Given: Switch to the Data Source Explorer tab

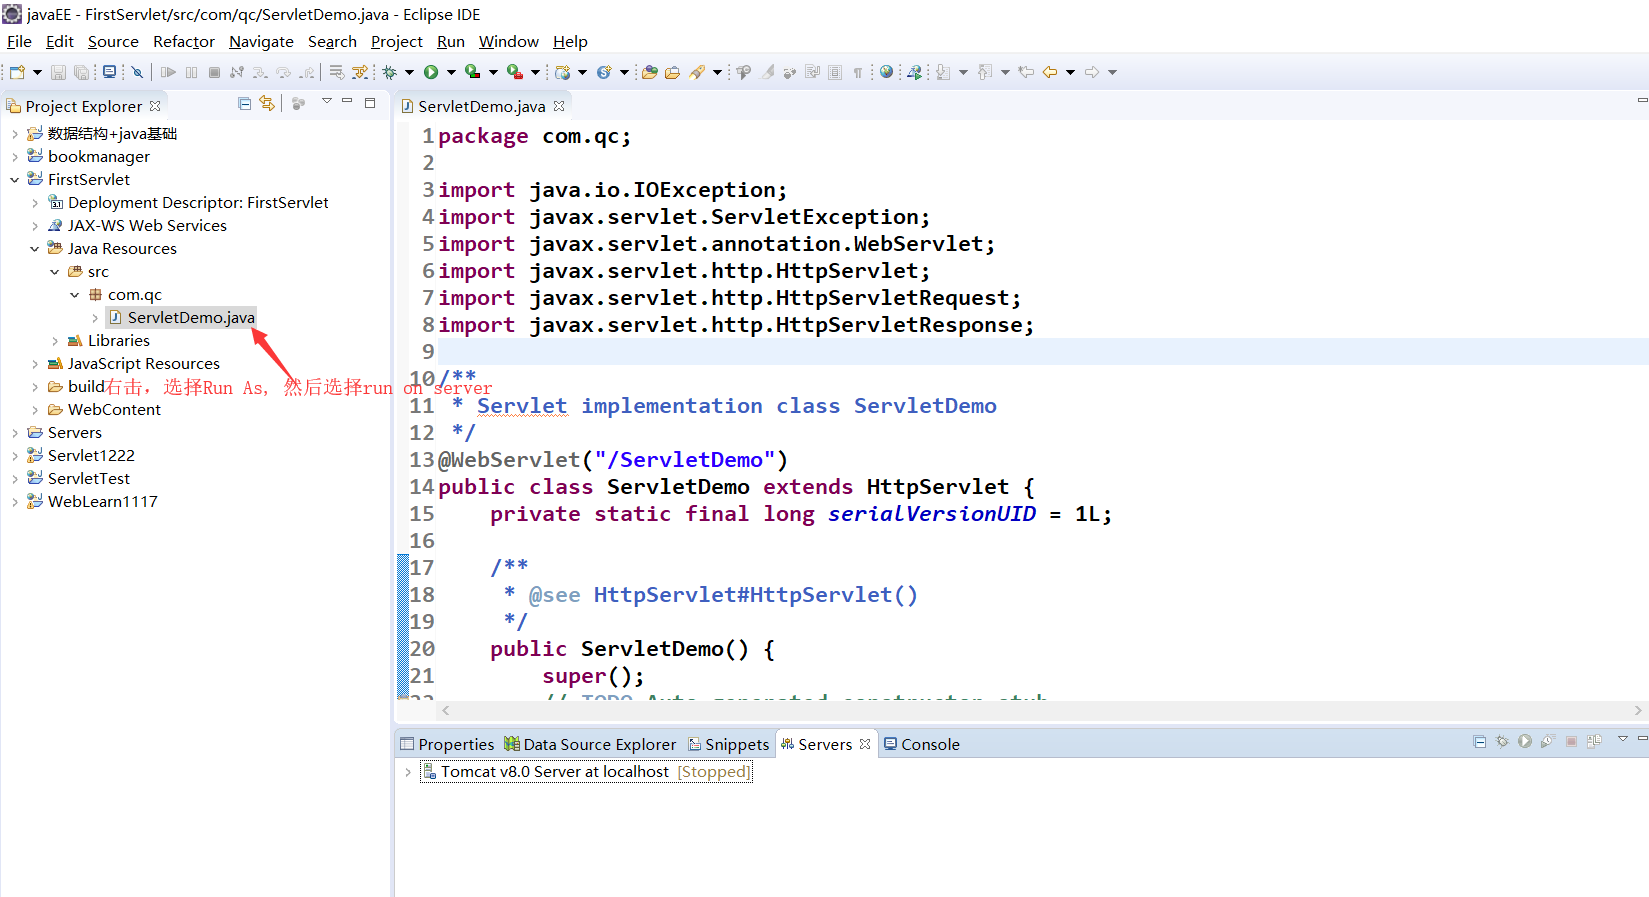Looking at the screenshot, I should coord(590,744).
